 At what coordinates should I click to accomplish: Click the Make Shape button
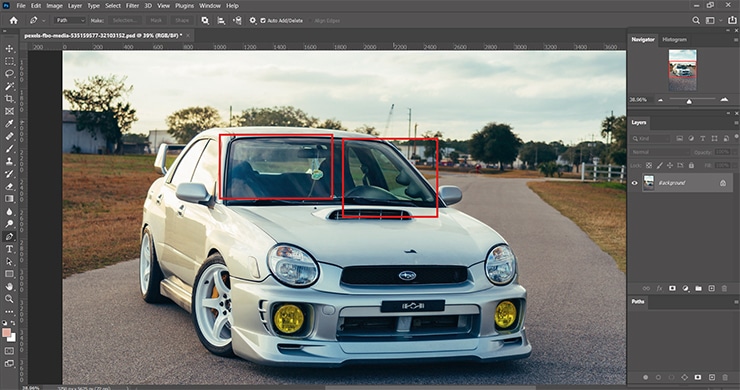(182, 20)
